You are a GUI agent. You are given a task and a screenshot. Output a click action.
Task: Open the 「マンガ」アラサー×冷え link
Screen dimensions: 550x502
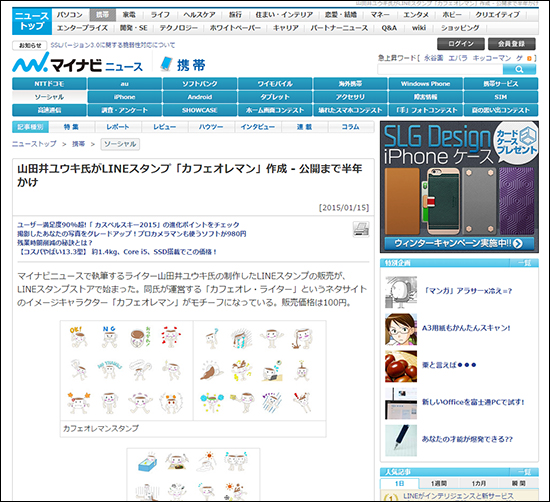pos(467,291)
